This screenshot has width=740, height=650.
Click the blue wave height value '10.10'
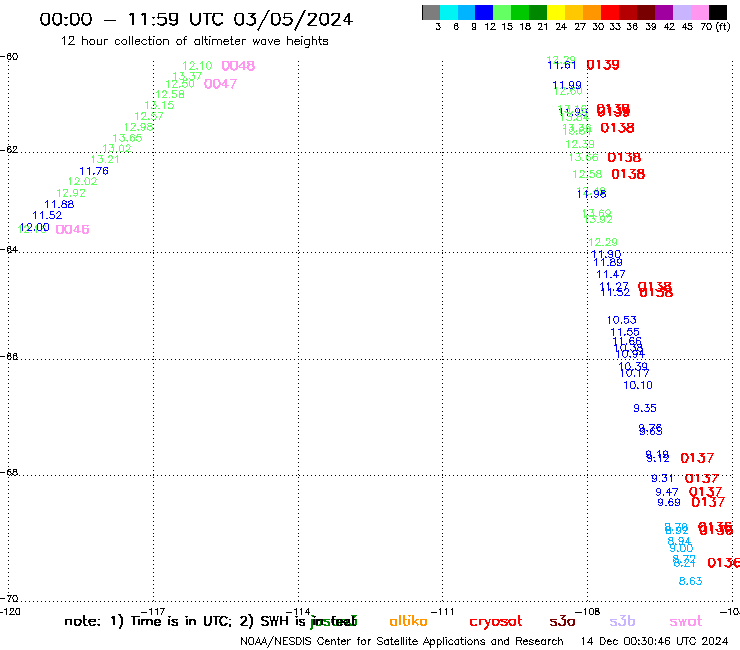[x=638, y=385]
